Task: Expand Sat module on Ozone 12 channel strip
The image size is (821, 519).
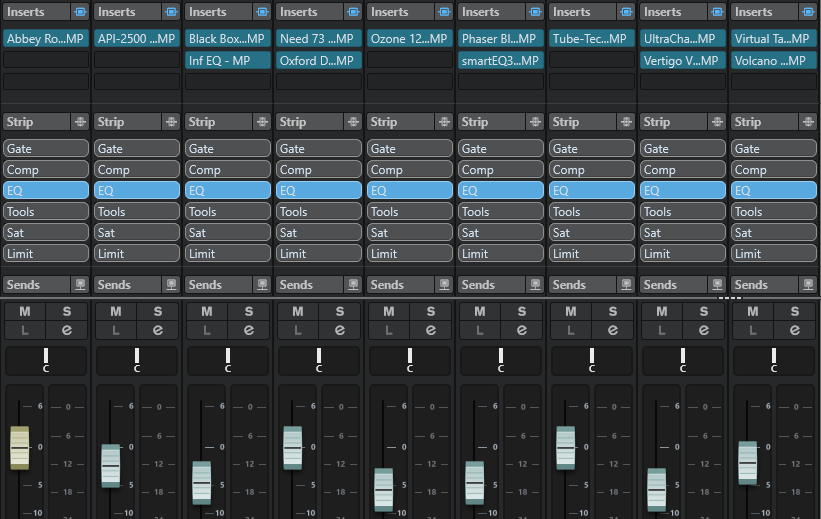Action: pyautogui.click(x=410, y=232)
